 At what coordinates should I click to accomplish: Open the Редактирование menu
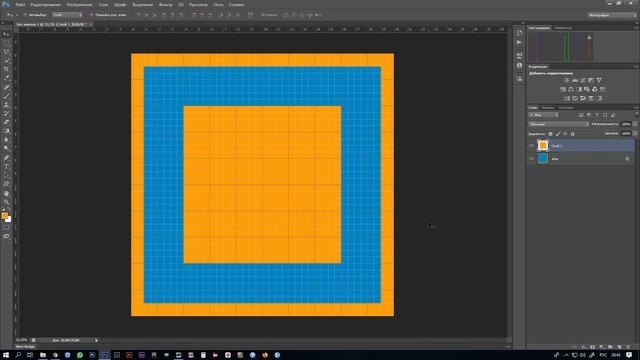pos(46,5)
